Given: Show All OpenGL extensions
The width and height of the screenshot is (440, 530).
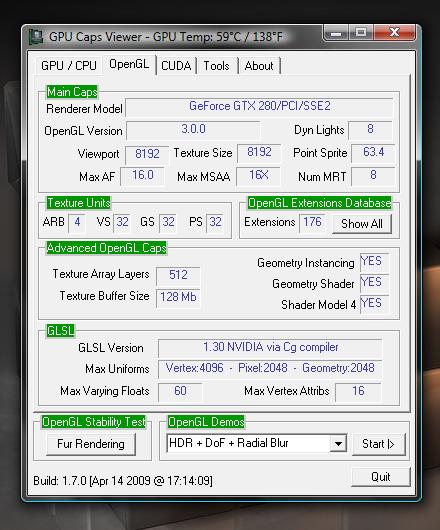Looking at the screenshot, I should click(x=362, y=224).
